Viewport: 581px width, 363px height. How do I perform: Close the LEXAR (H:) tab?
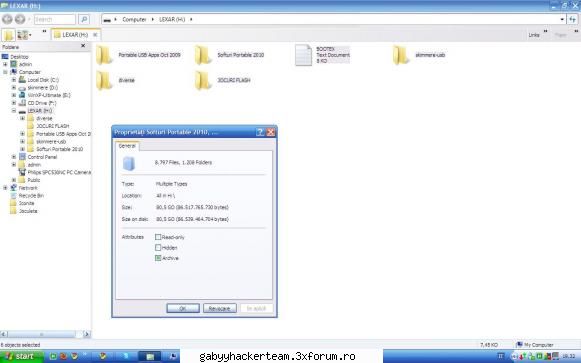pos(95,35)
